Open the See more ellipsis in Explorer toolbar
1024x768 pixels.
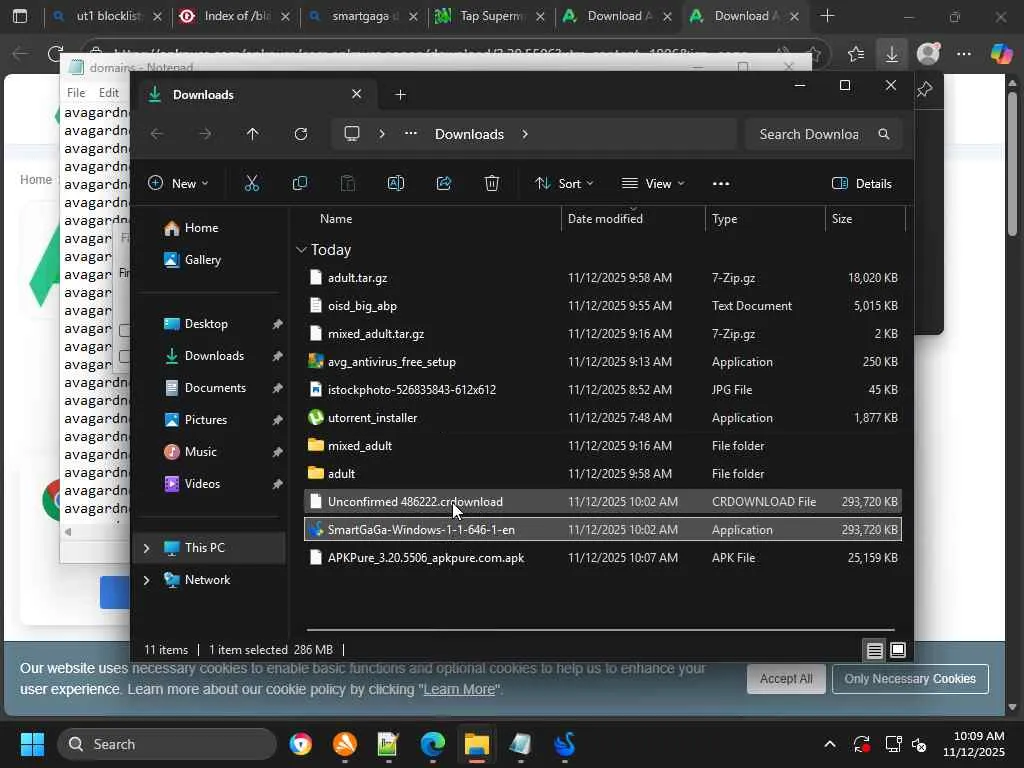pyautogui.click(x=721, y=184)
